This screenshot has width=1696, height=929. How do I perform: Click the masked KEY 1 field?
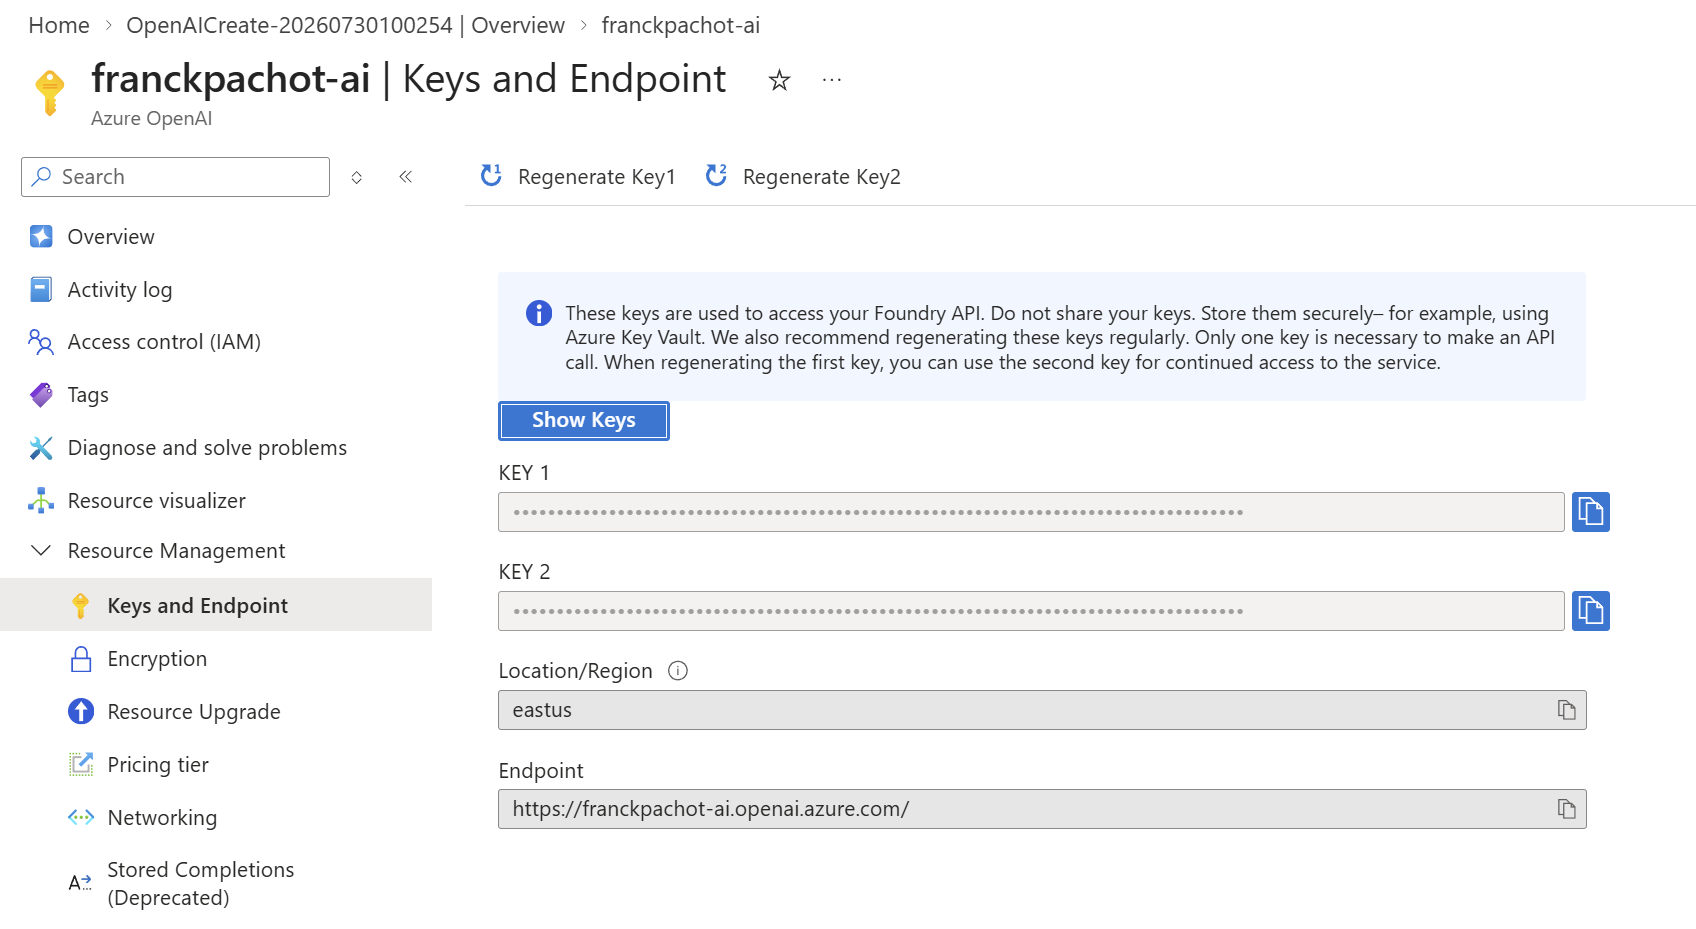point(1031,512)
